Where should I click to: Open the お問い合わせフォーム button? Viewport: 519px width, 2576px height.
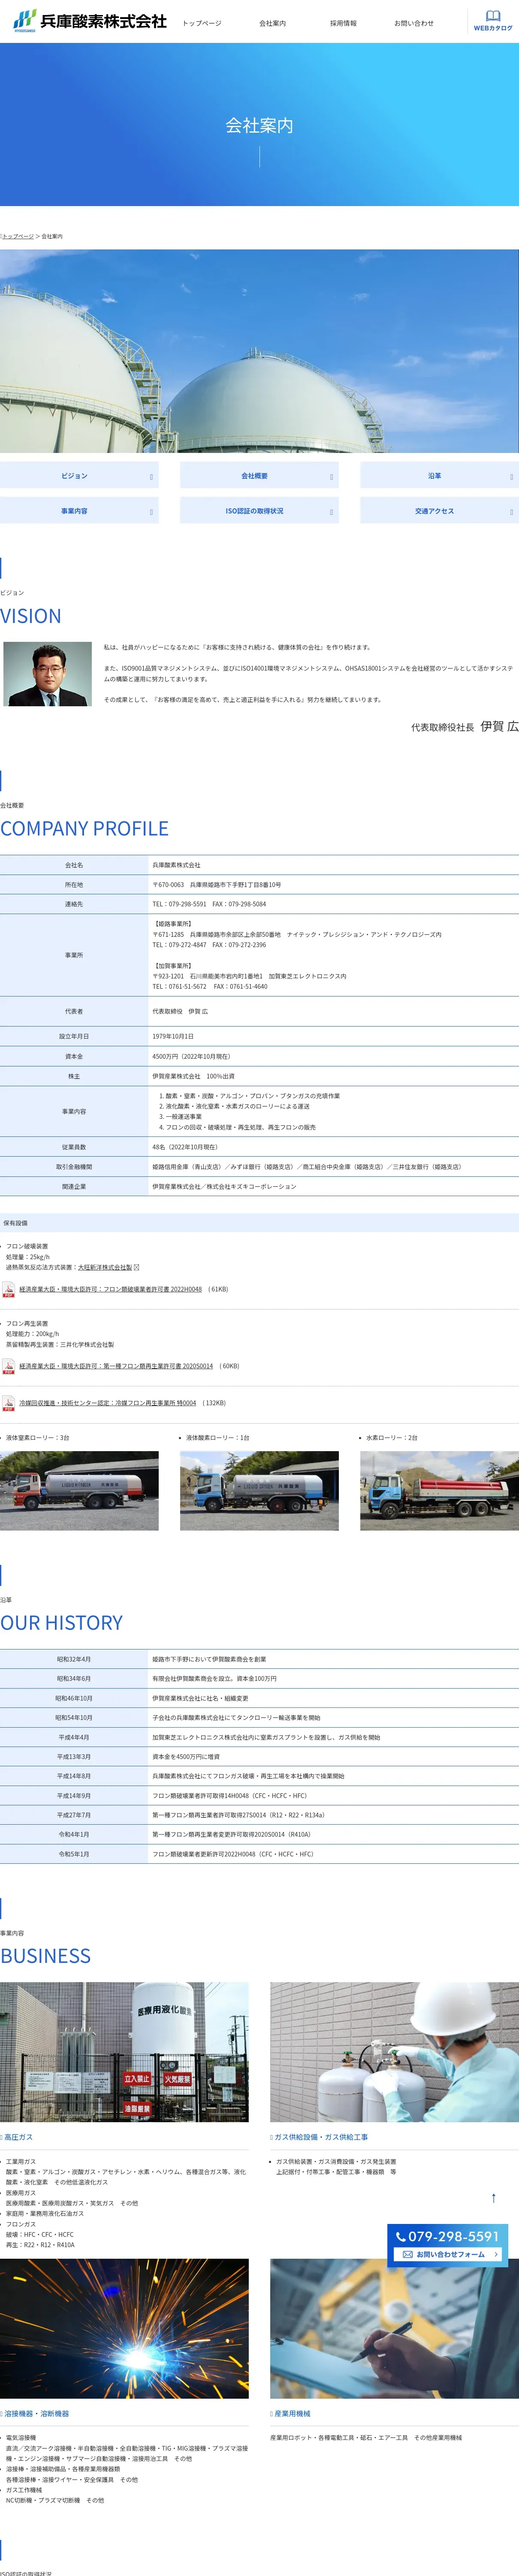(x=448, y=2254)
